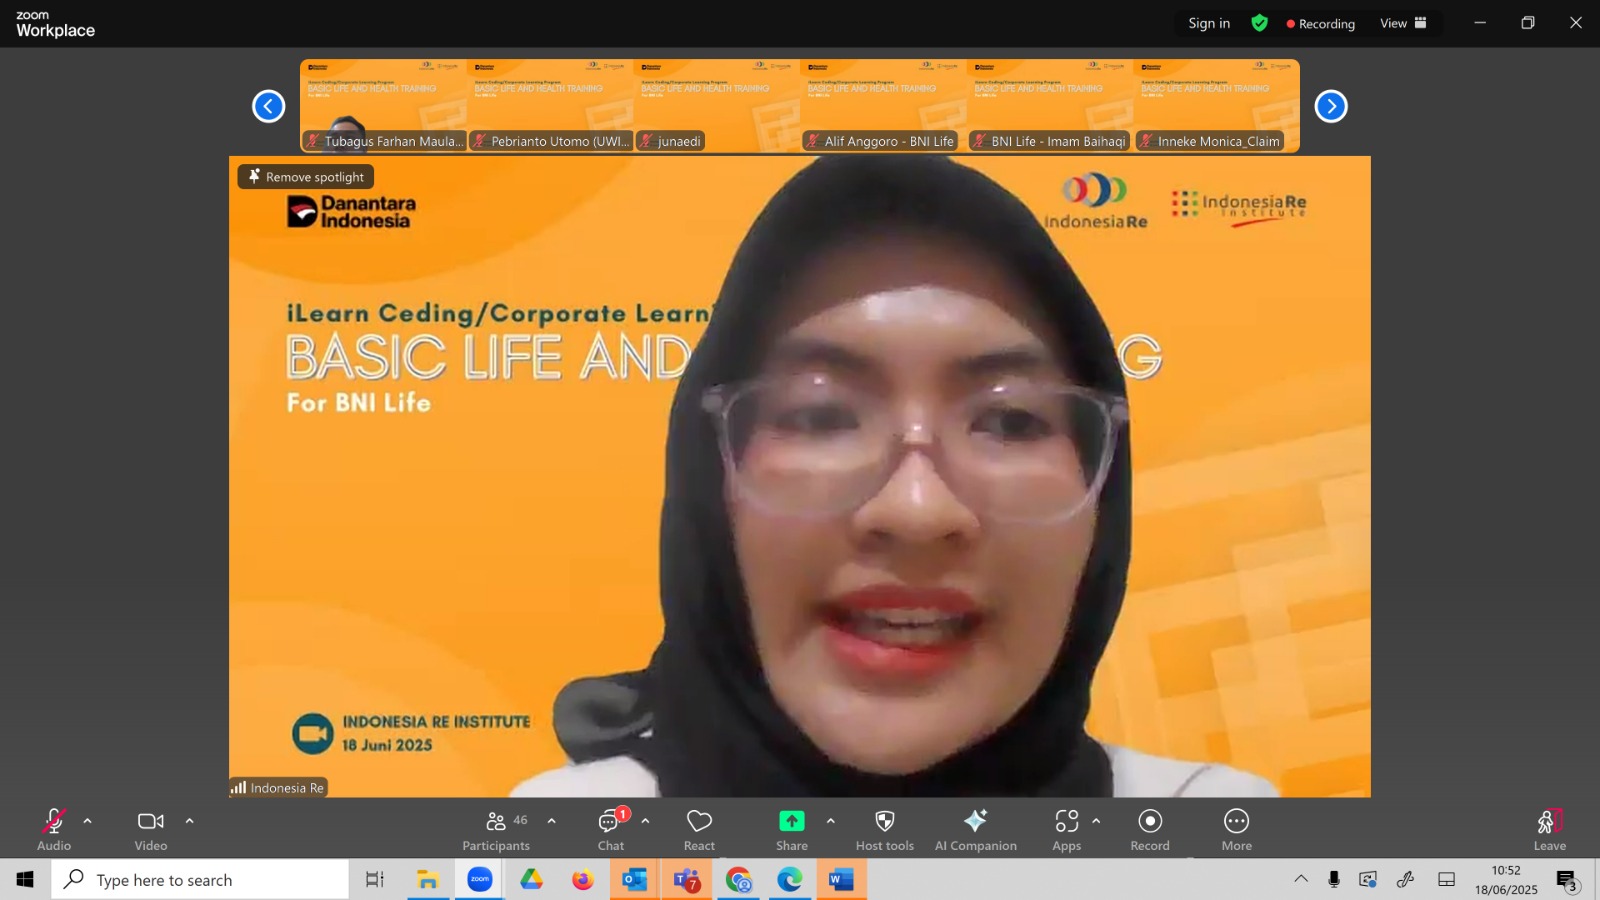The image size is (1600, 900).
Task: Toggle the Video camera button
Action: 151,830
